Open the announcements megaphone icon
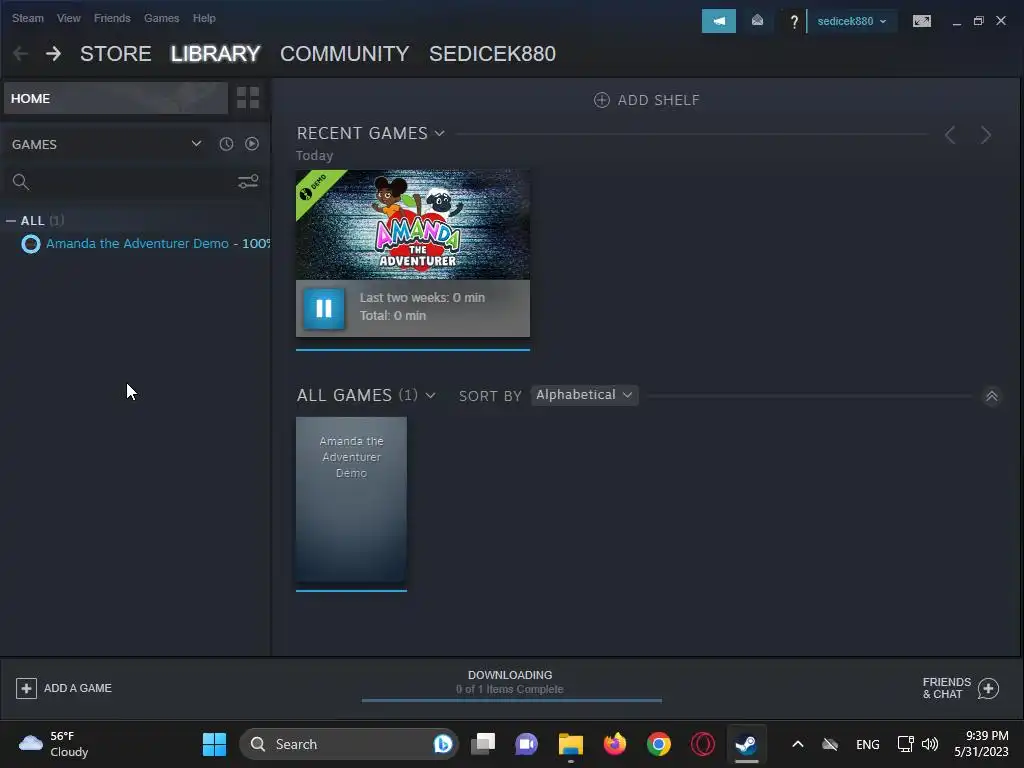The height and width of the screenshot is (768, 1024). pyautogui.click(x=718, y=21)
